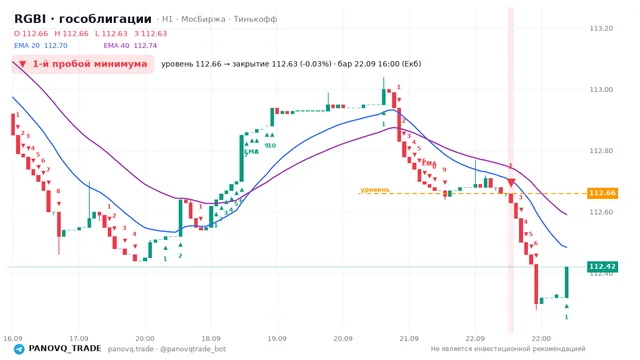Click the 'panovq.trade · @panovqtrade_bot' footer link
The width and height of the screenshot is (640, 360).
coord(167,349)
